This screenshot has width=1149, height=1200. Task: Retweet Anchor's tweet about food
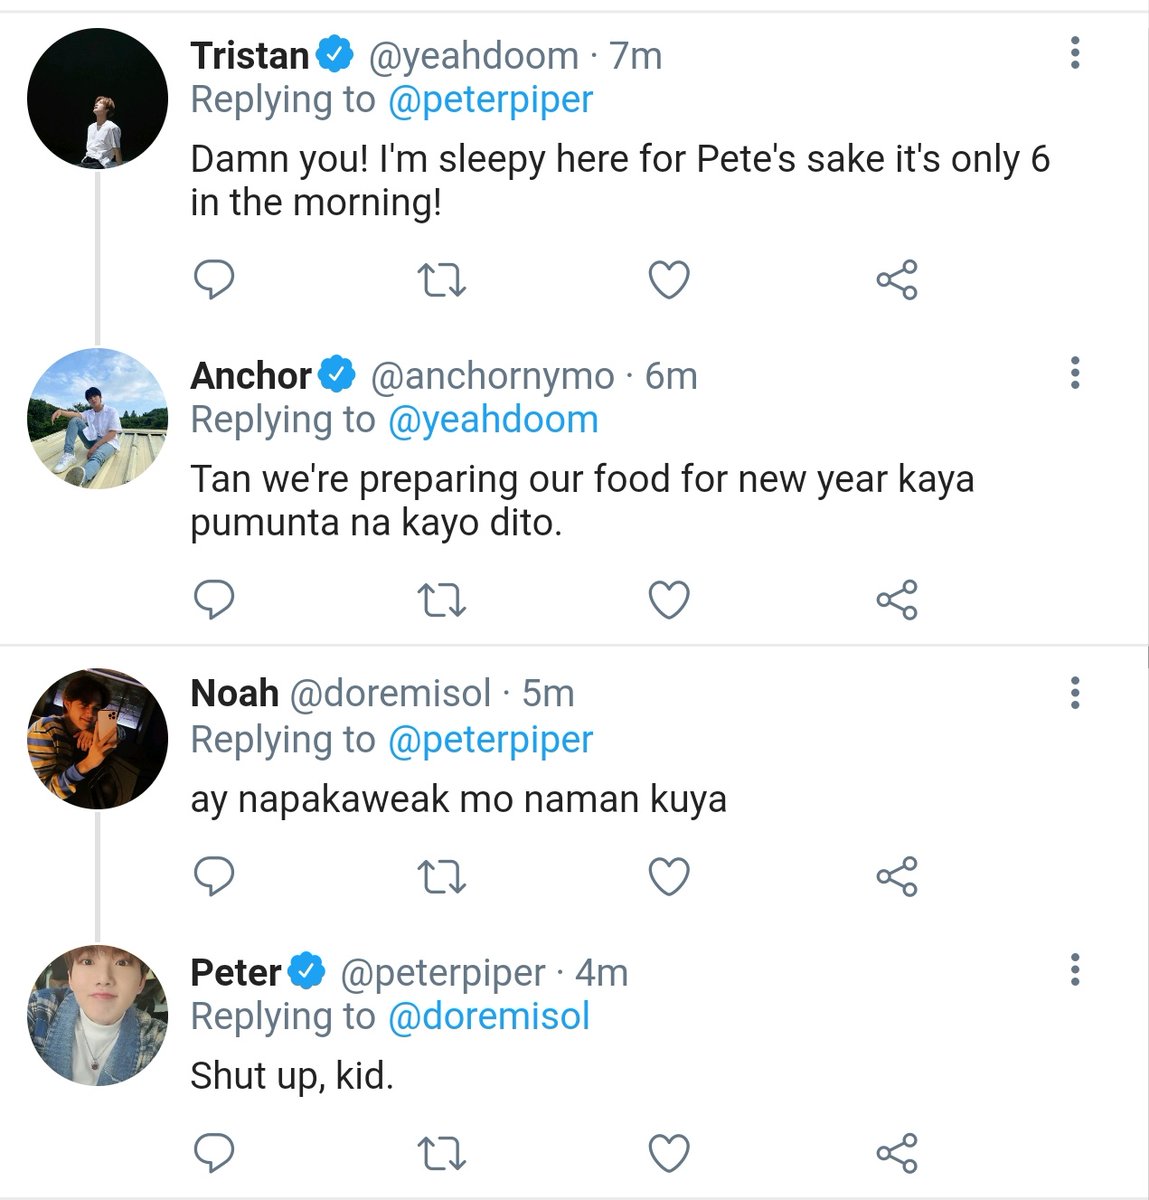click(441, 600)
